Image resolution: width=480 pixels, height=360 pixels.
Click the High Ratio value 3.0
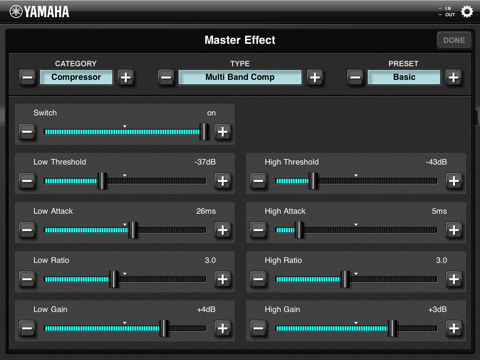pyautogui.click(x=441, y=260)
